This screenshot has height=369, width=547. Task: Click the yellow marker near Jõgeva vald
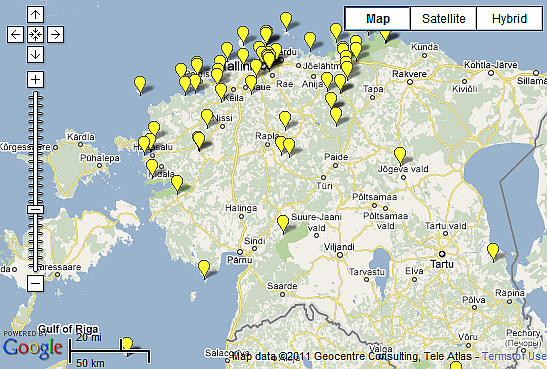(400, 156)
